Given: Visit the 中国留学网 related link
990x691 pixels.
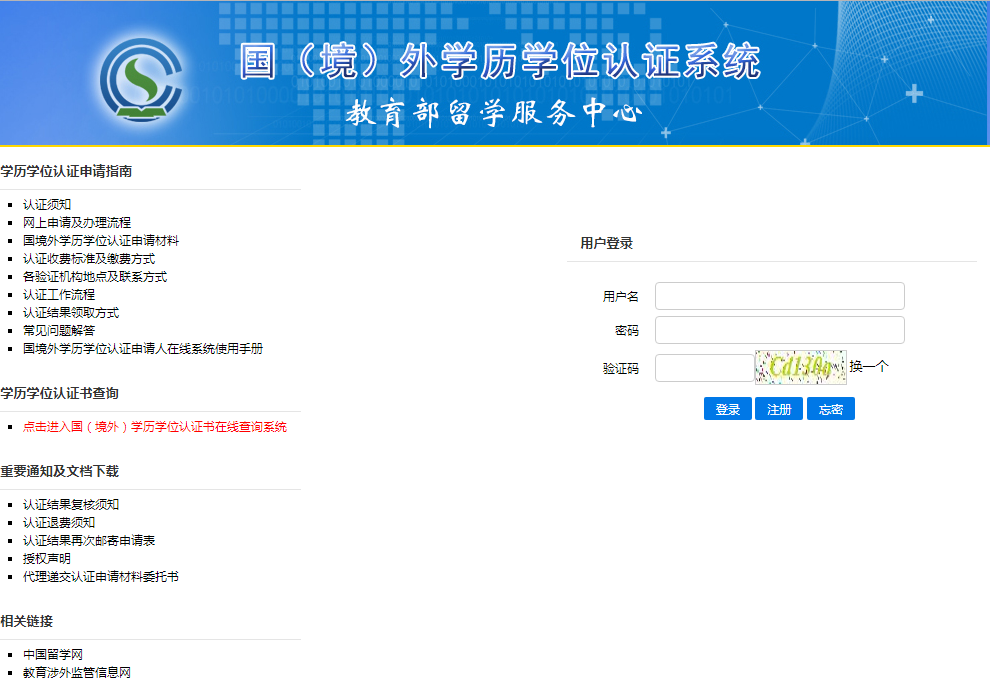Looking at the screenshot, I should click(x=53, y=655).
